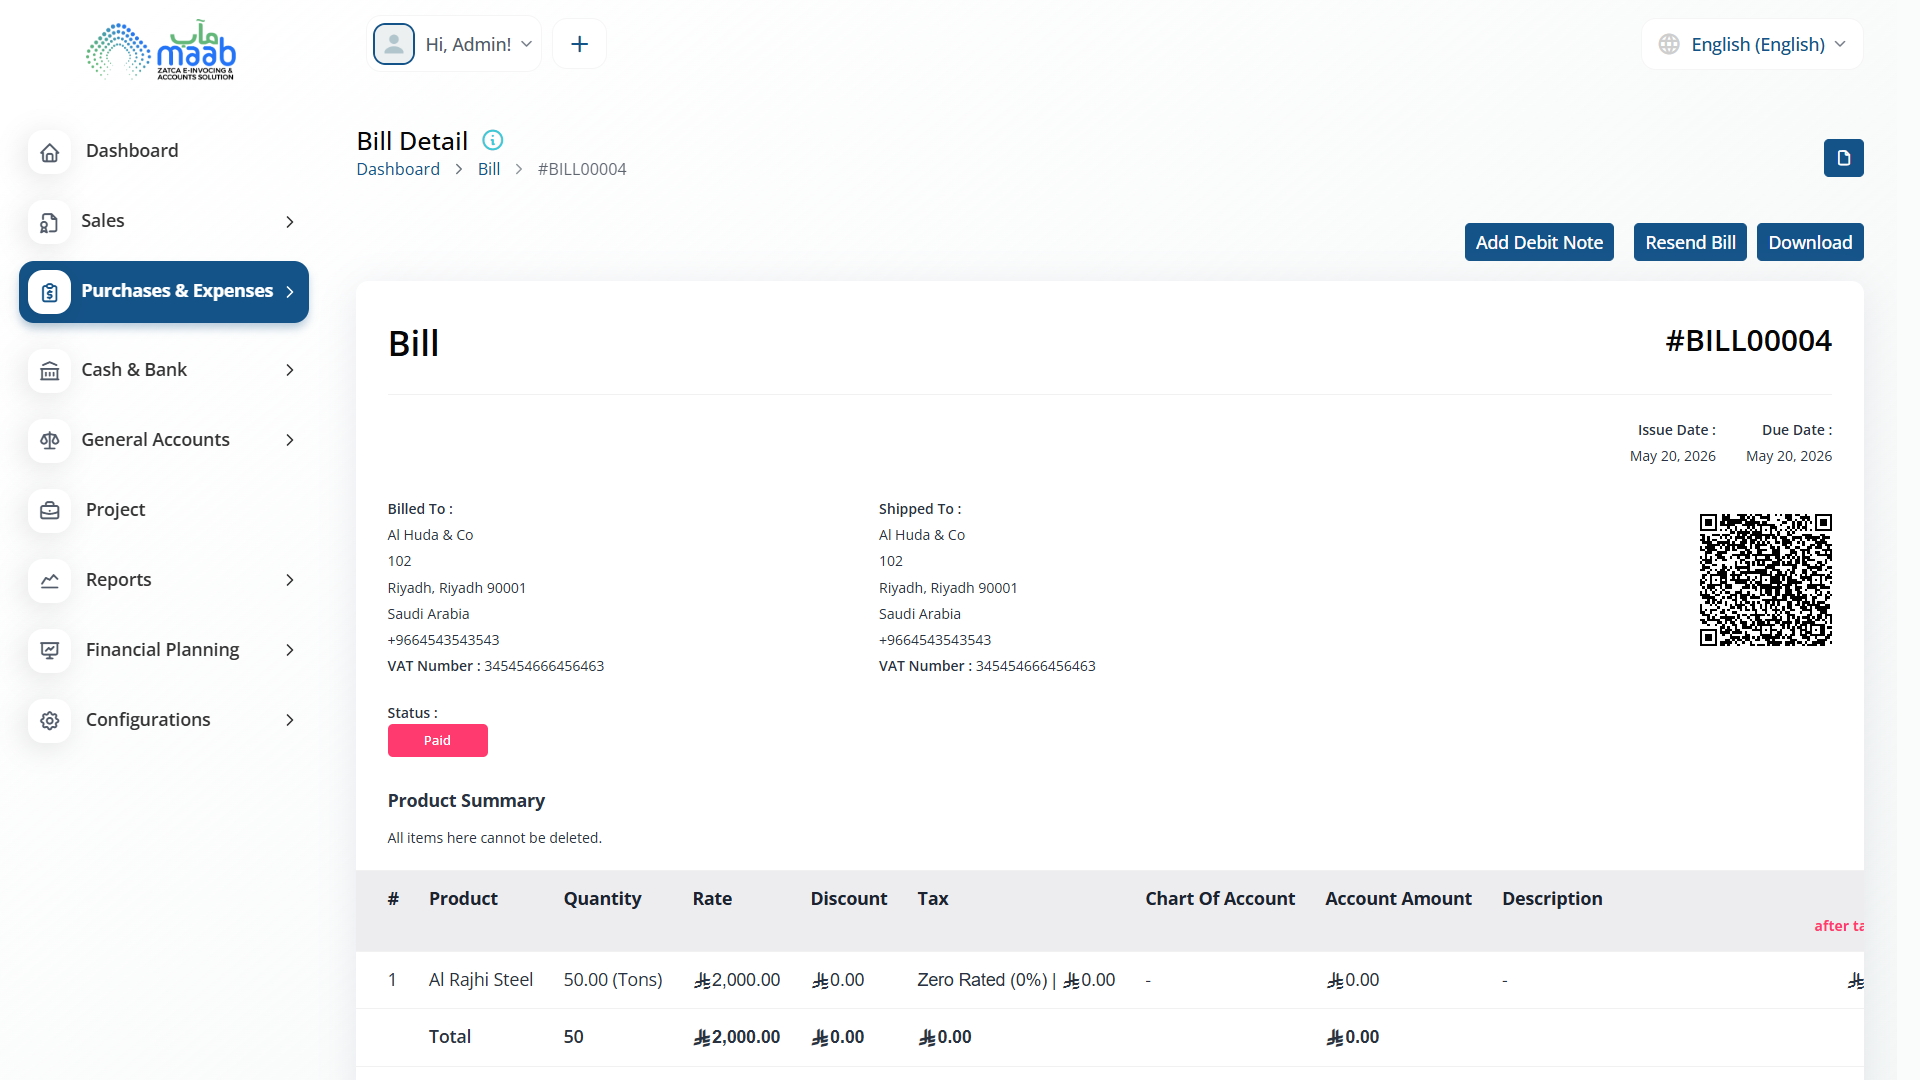Click the Bill Detail info icon
This screenshot has height=1080, width=1920.
coord(493,140)
